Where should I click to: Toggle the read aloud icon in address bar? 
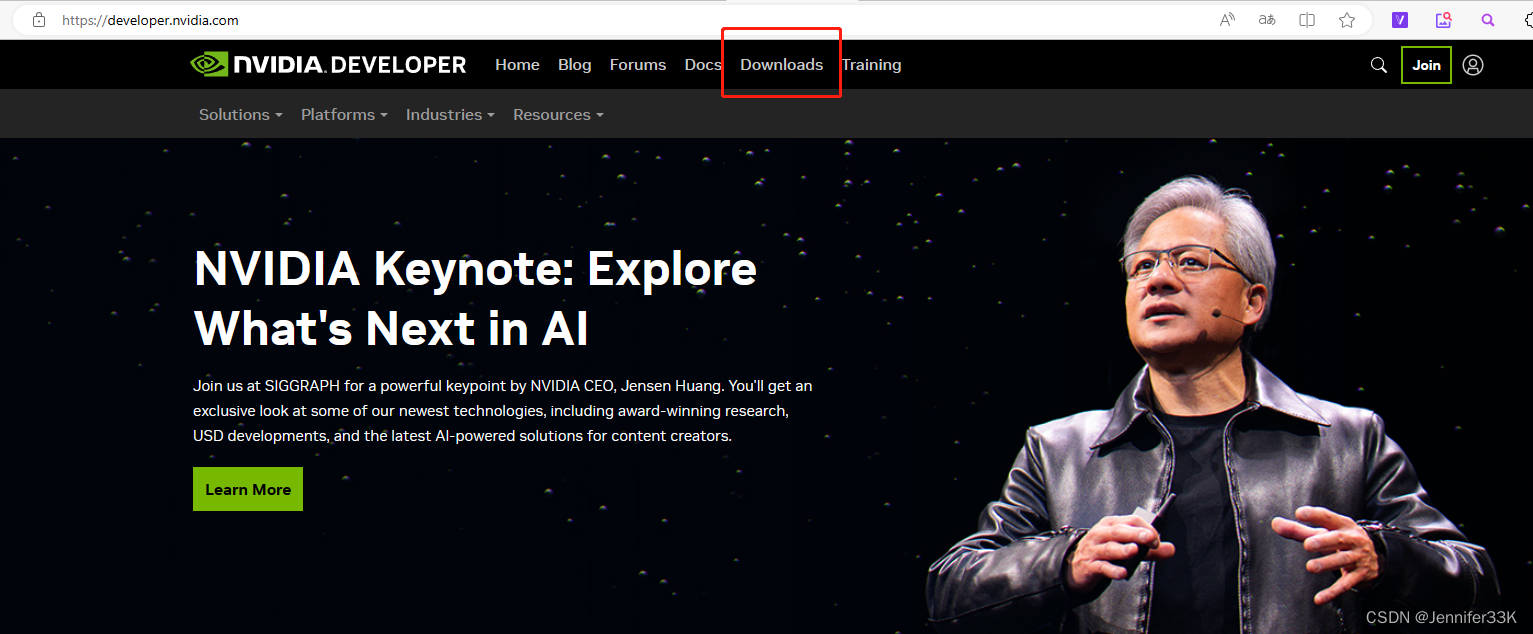click(1227, 20)
